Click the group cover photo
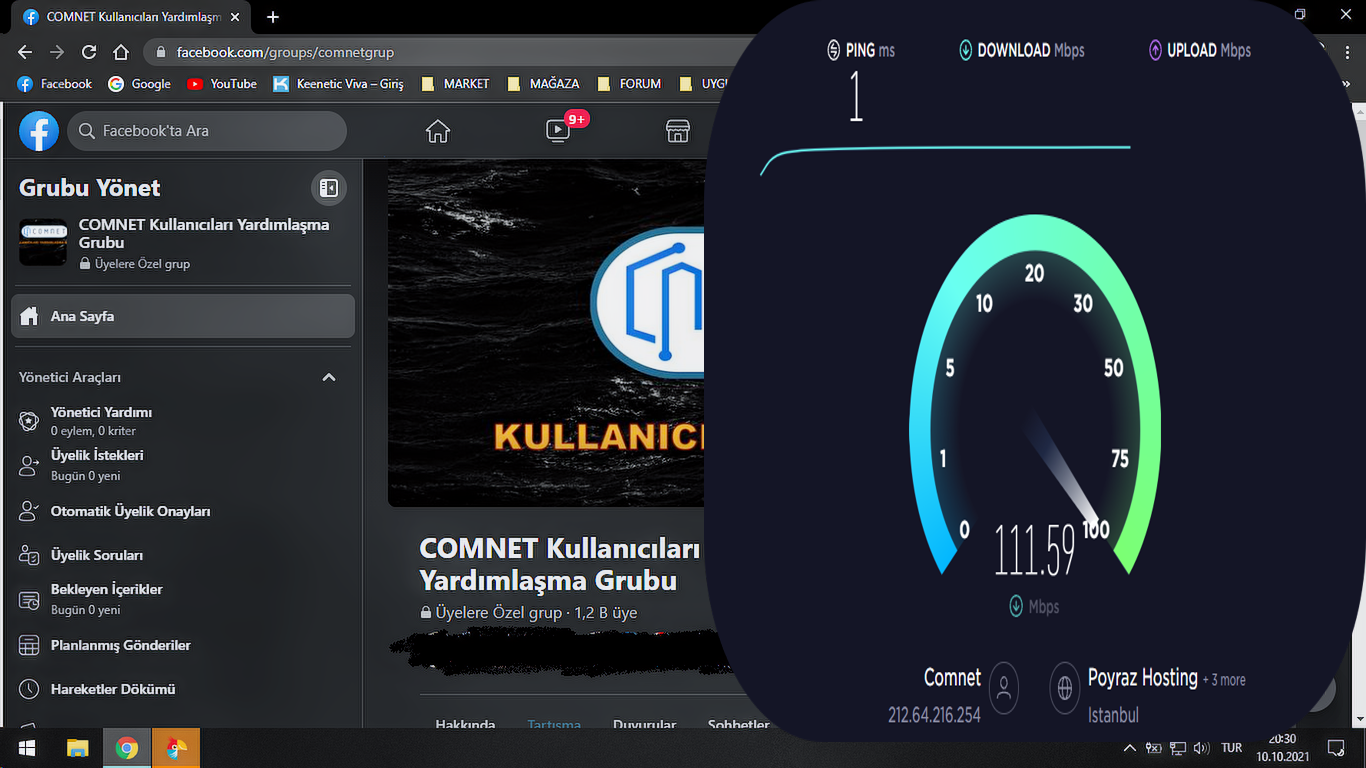Viewport: 1366px width, 768px height. (x=548, y=334)
